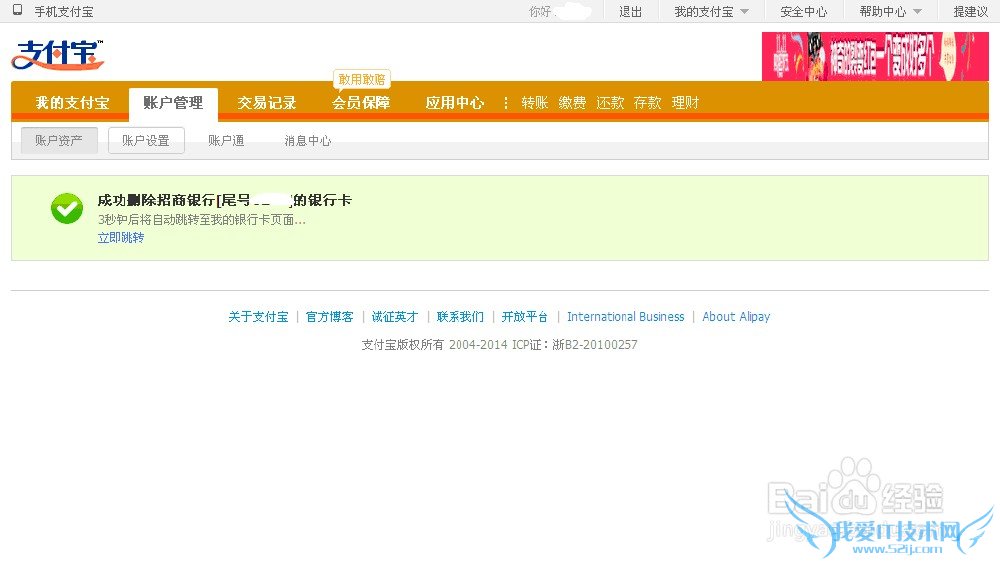The image size is (1000, 564).
Task: Open the 会员保障 tab
Action: 361,103
